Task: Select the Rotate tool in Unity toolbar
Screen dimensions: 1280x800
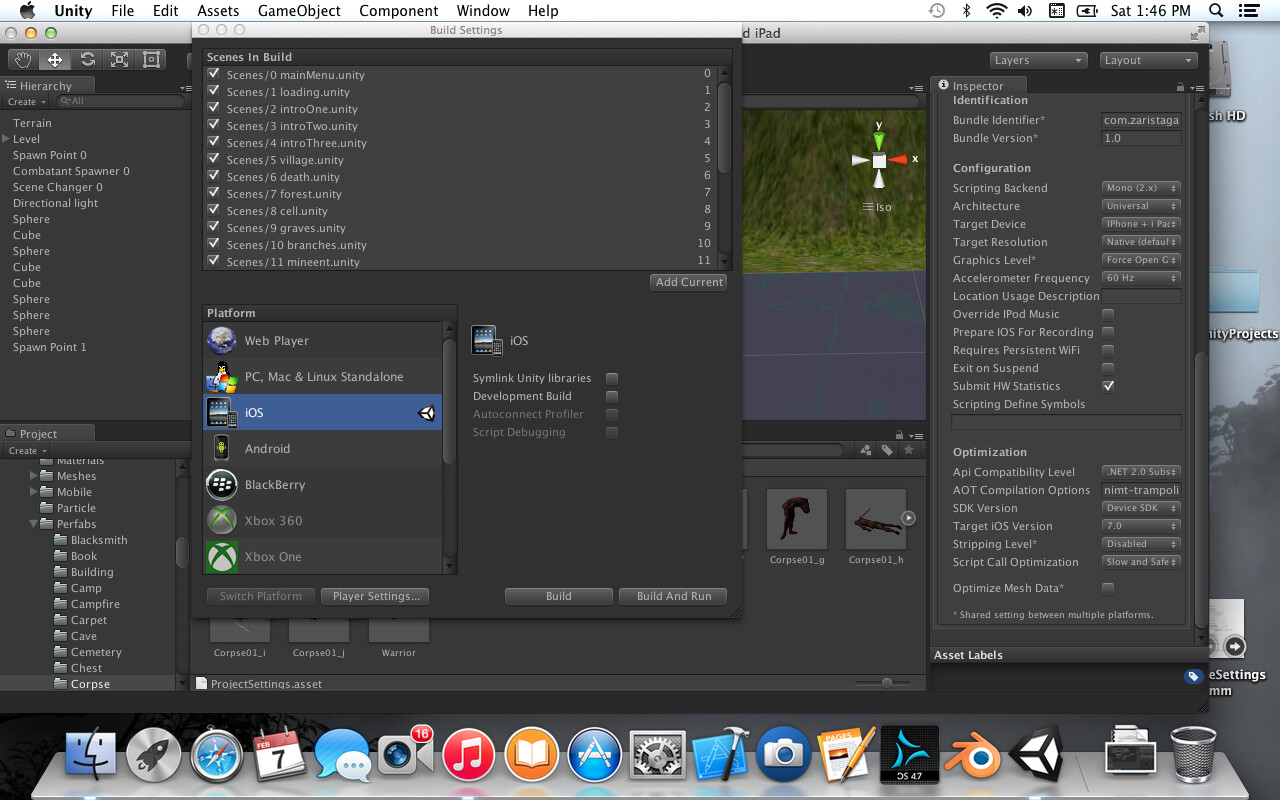Action: point(87,60)
